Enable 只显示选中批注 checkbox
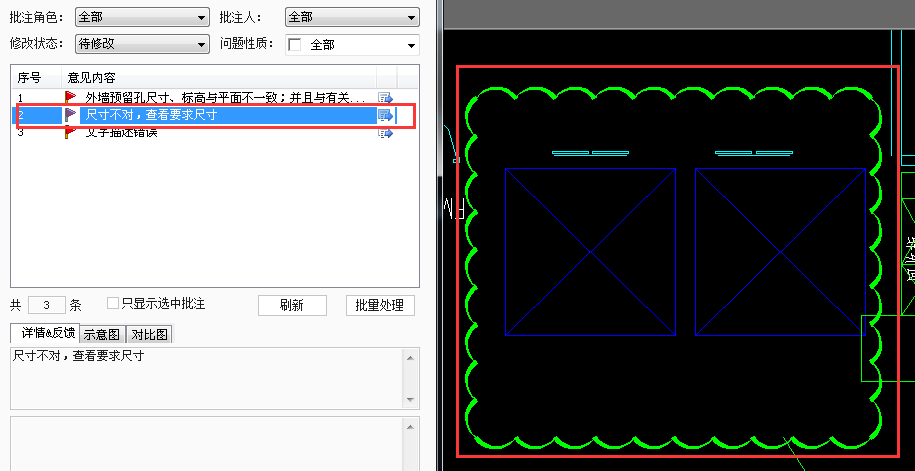The image size is (915, 471). click(x=113, y=303)
